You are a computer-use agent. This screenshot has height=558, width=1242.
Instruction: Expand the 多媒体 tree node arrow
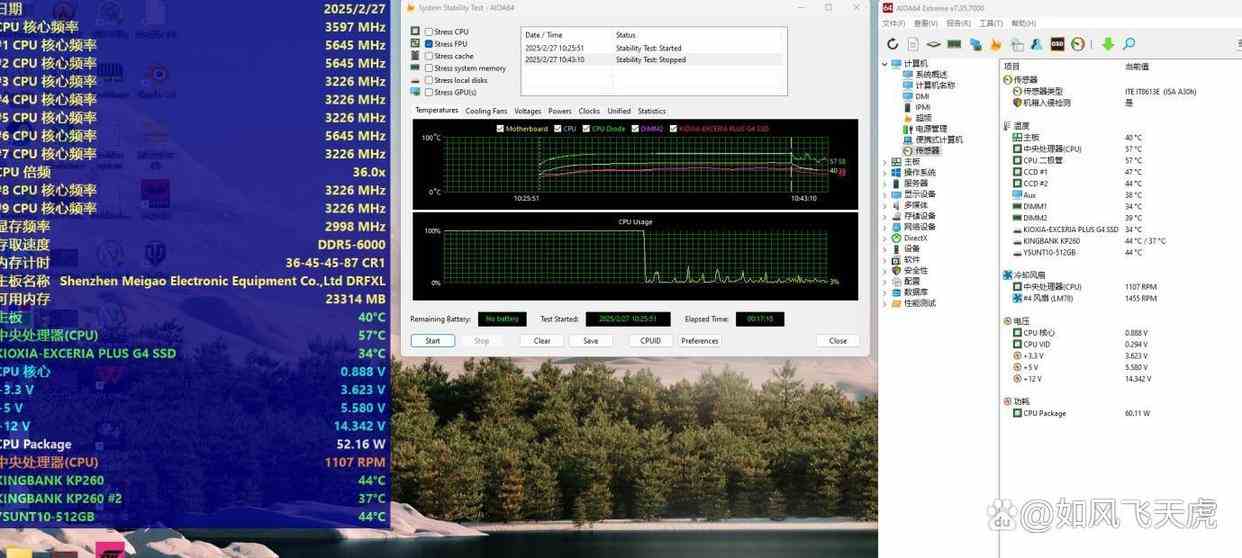click(x=886, y=205)
